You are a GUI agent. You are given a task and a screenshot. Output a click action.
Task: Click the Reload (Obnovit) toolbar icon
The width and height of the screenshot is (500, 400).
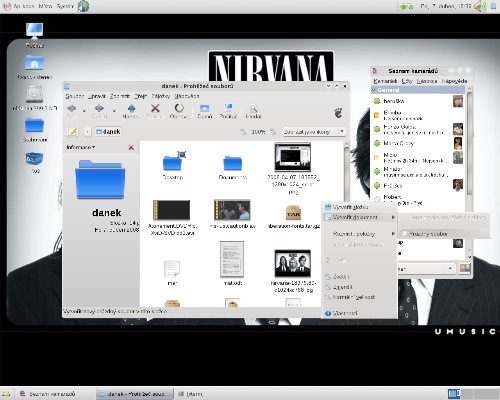pyautogui.click(x=179, y=108)
